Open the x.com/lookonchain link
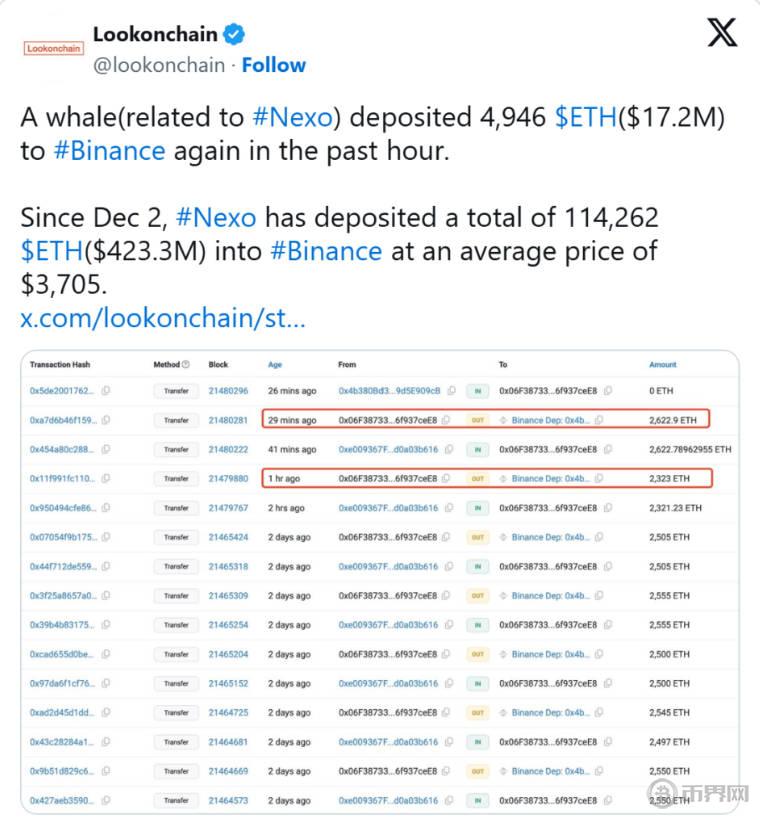 [163, 319]
